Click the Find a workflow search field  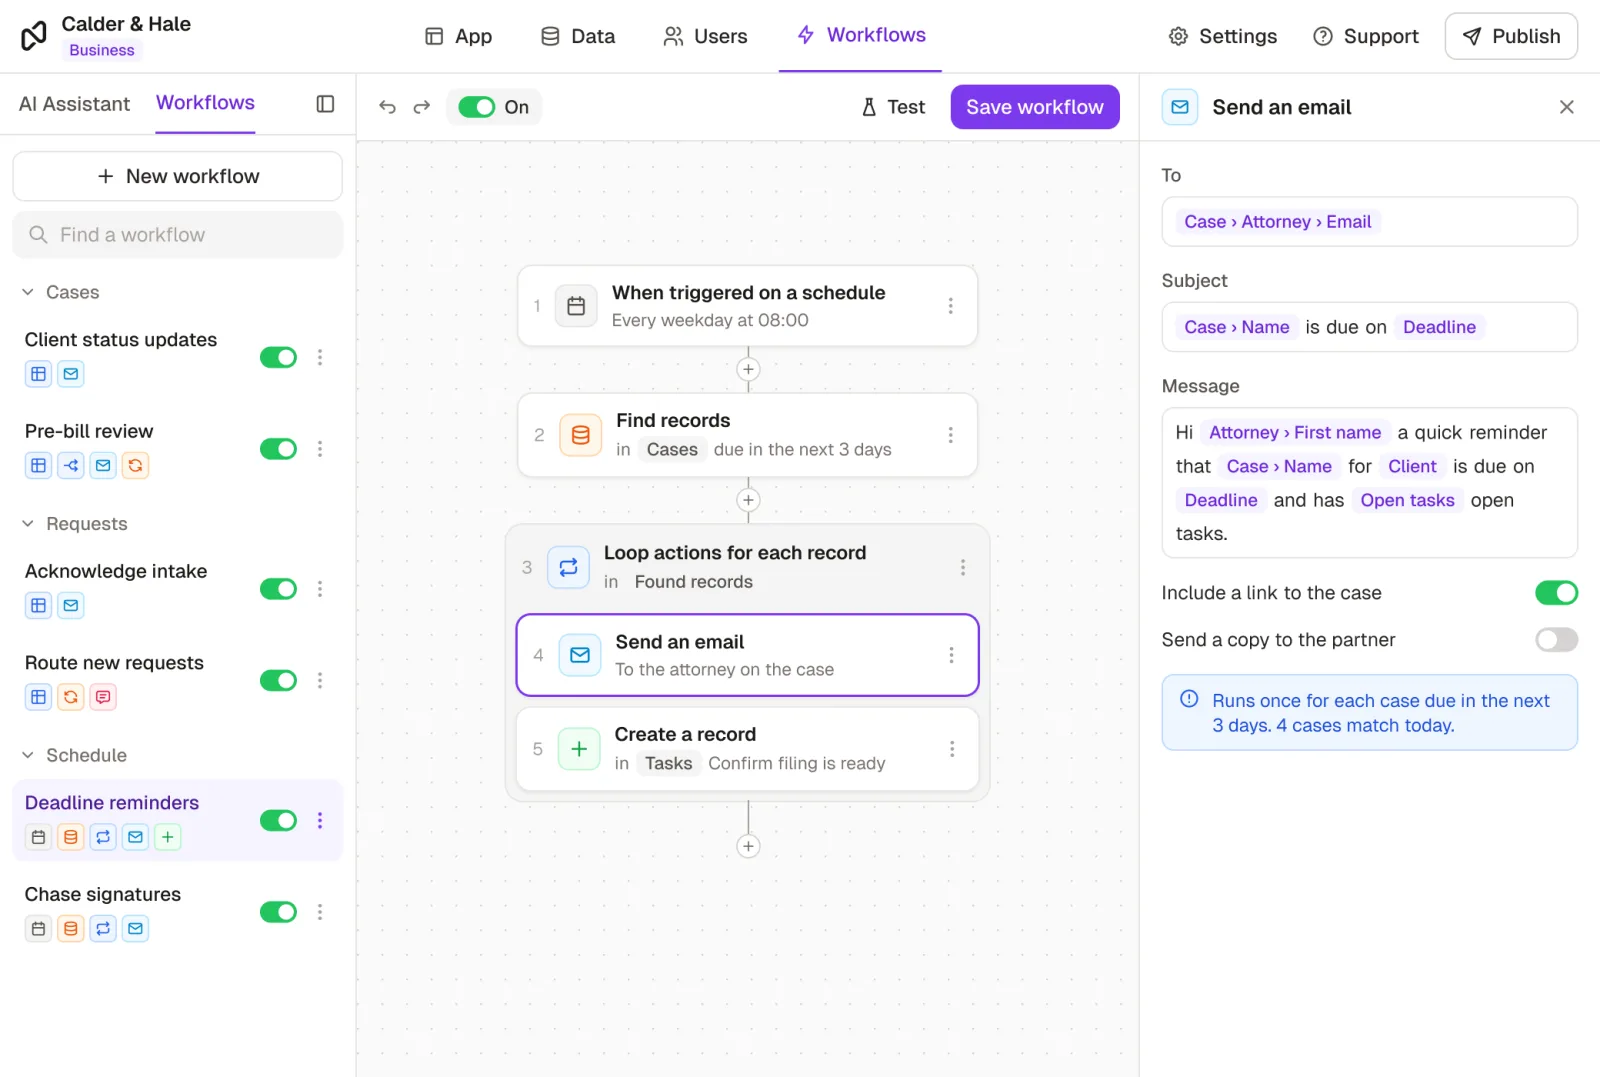pyautogui.click(x=178, y=235)
